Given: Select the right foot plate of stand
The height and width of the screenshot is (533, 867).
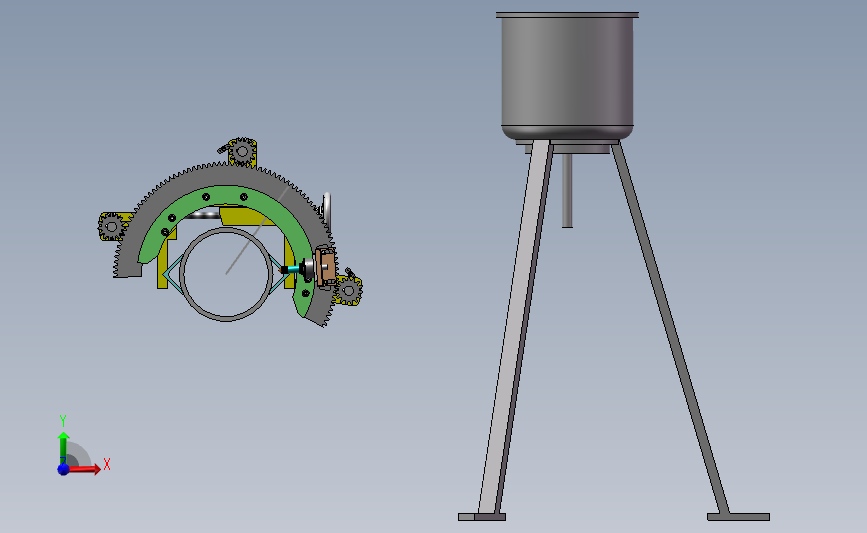Looking at the screenshot, I should [x=738, y=517].
